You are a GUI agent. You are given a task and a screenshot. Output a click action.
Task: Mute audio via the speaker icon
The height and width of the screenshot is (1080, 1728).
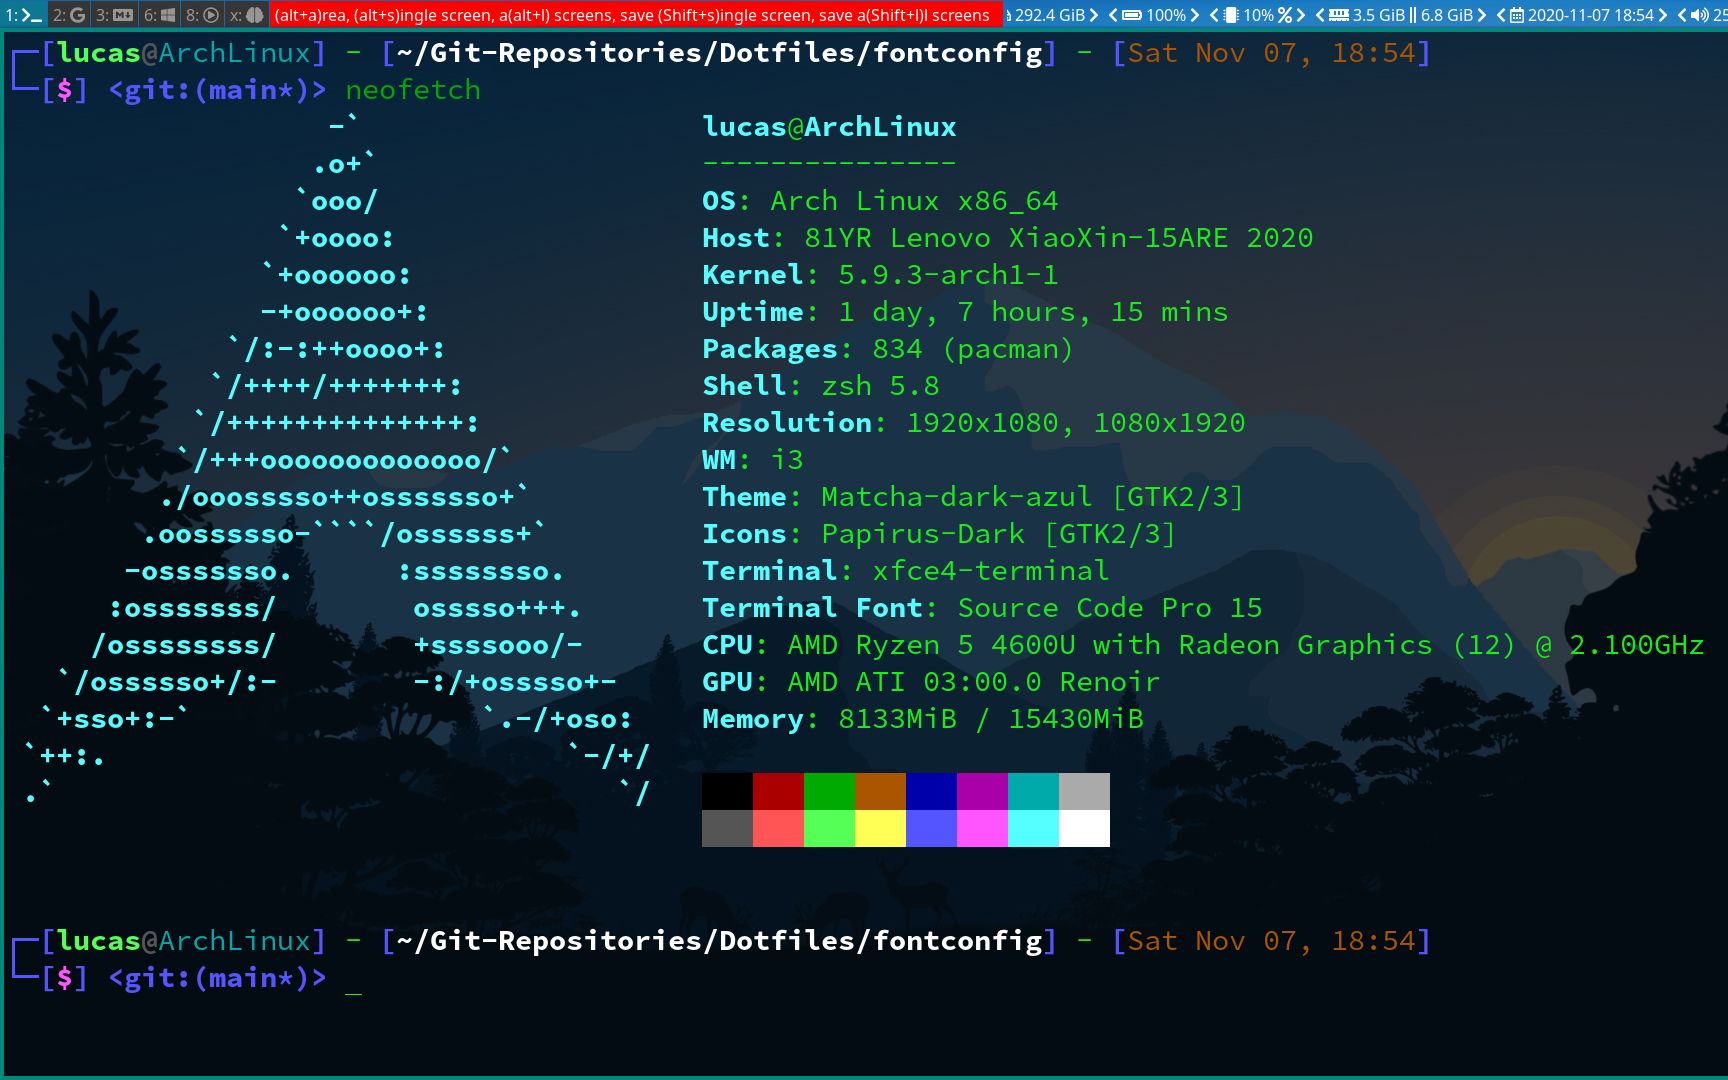coord(1700,15)
